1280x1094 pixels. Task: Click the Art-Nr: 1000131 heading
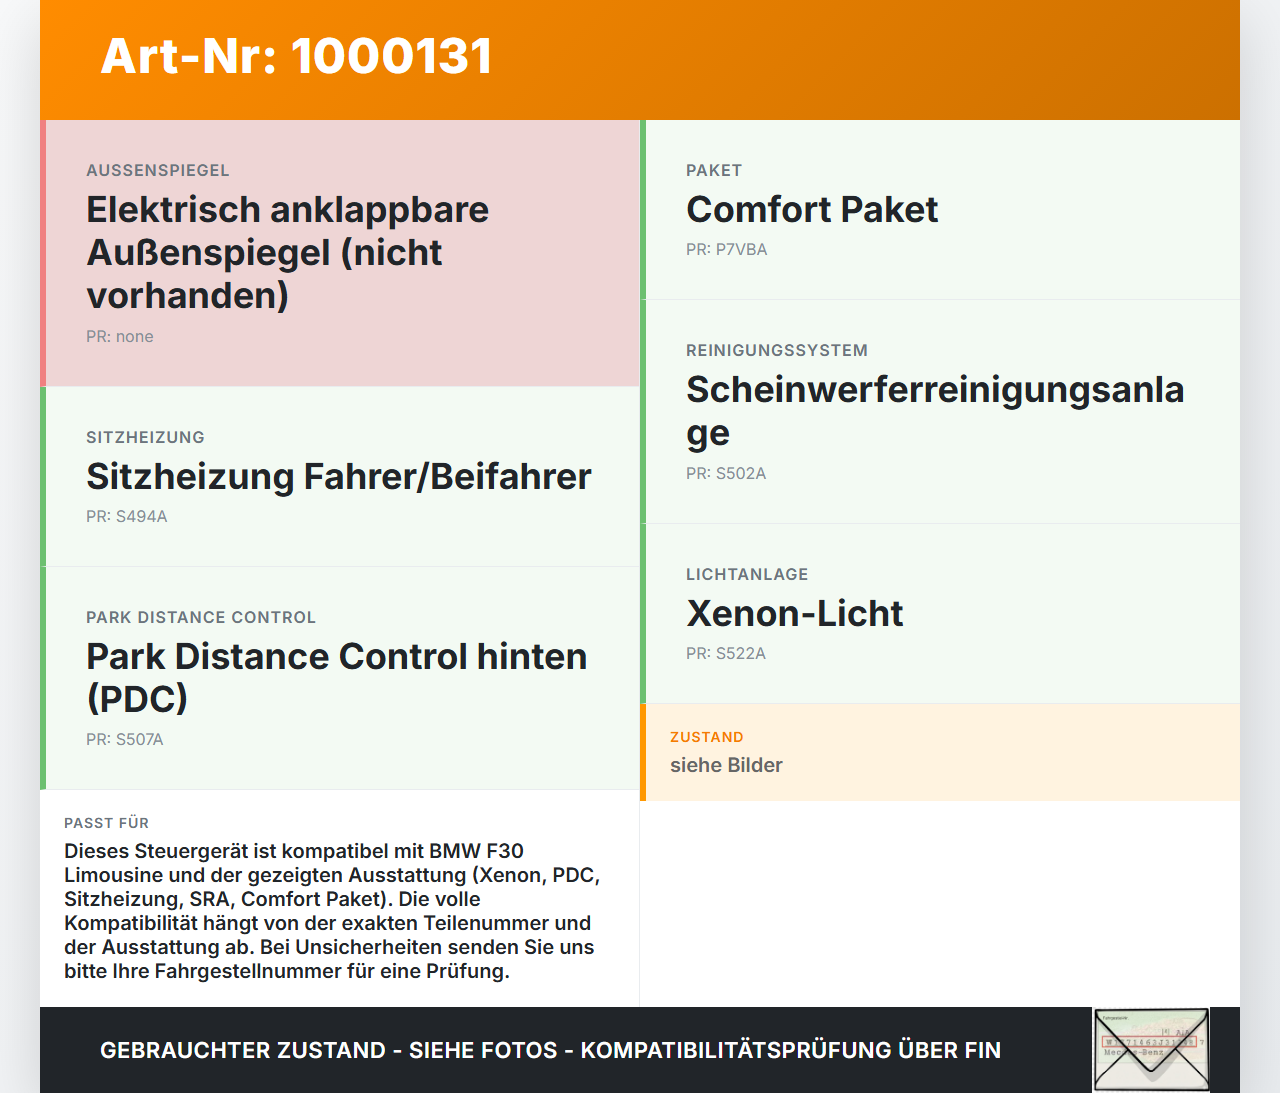(x=296, y=56)
